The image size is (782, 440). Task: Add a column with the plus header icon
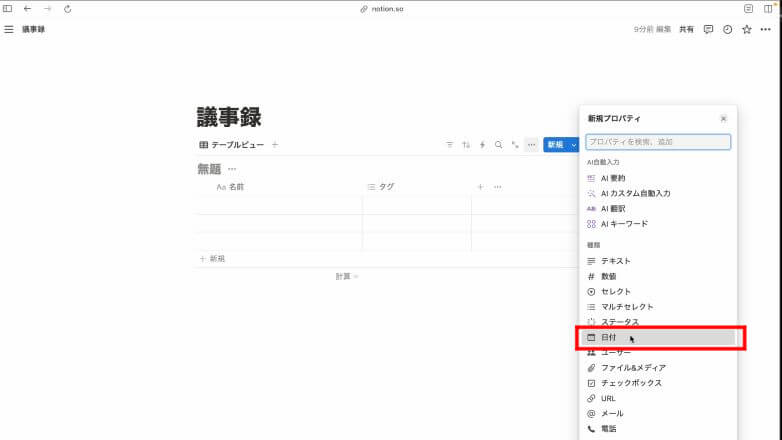coord(480,187)
